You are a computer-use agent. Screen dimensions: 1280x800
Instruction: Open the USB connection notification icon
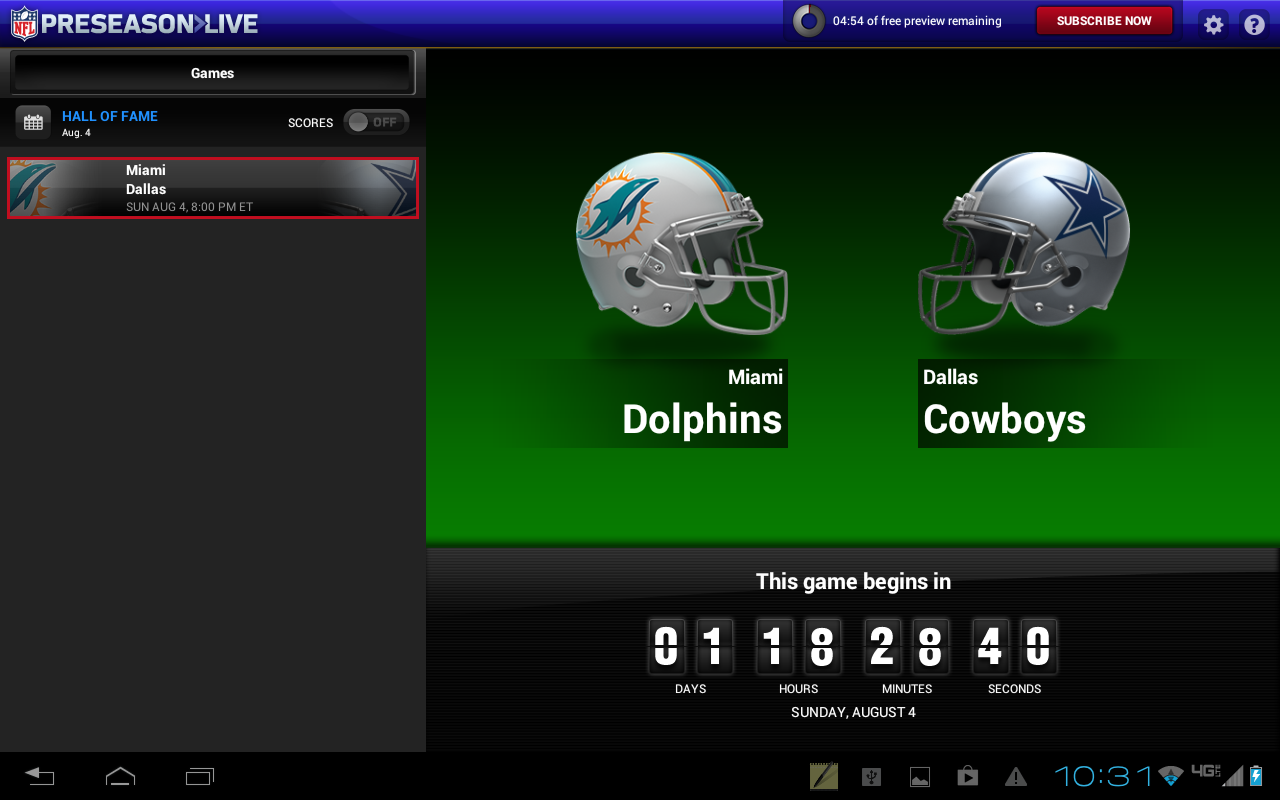pyautogui.click(x=872, y=776)
